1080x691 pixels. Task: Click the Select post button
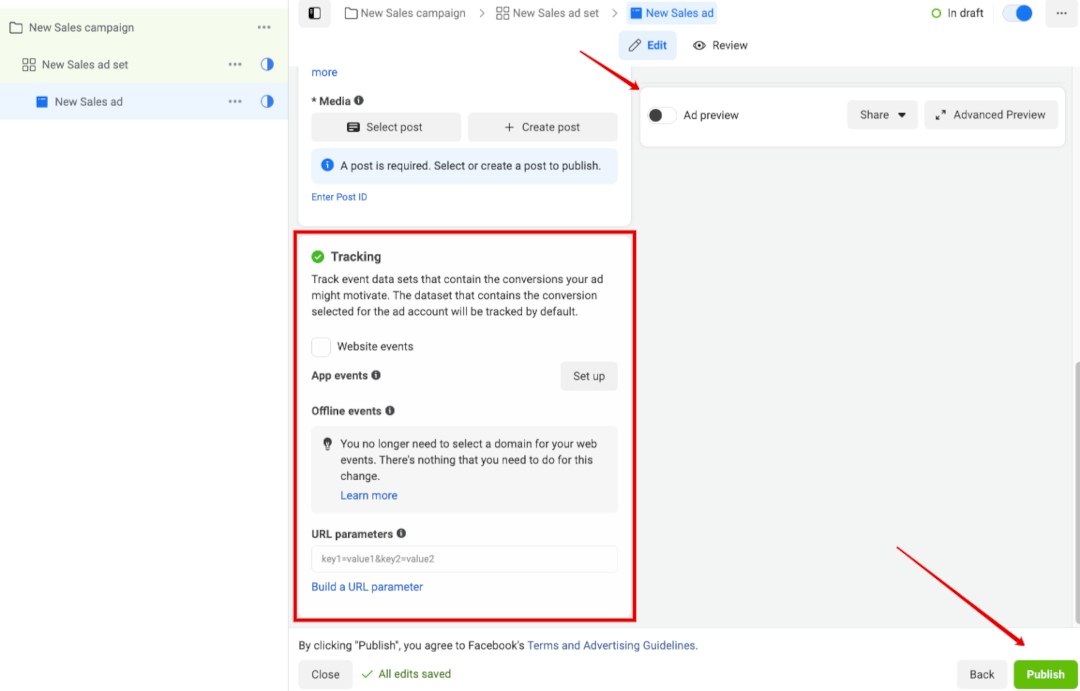(x=386, y=127)
